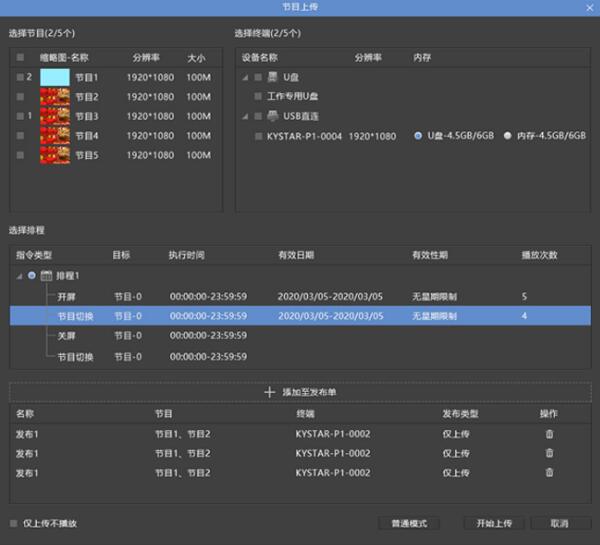Click the 缩略图-名称 column header
Screen dimensions: 600x545
pos(64,58)
